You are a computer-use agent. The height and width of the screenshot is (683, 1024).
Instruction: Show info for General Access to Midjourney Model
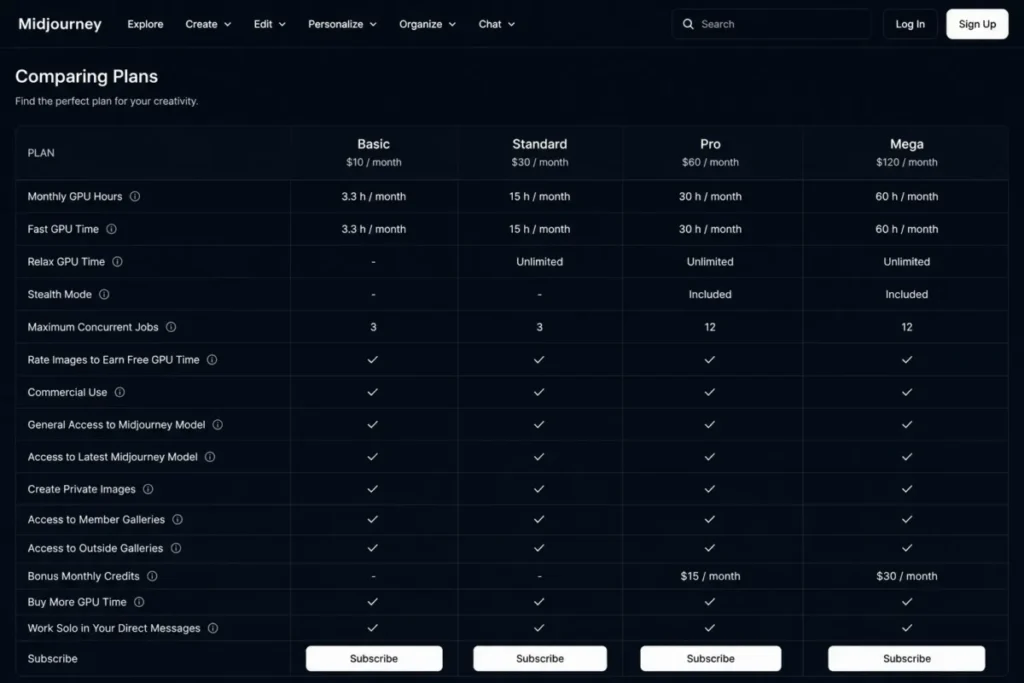pyautogui.click(x=218, y=425)
